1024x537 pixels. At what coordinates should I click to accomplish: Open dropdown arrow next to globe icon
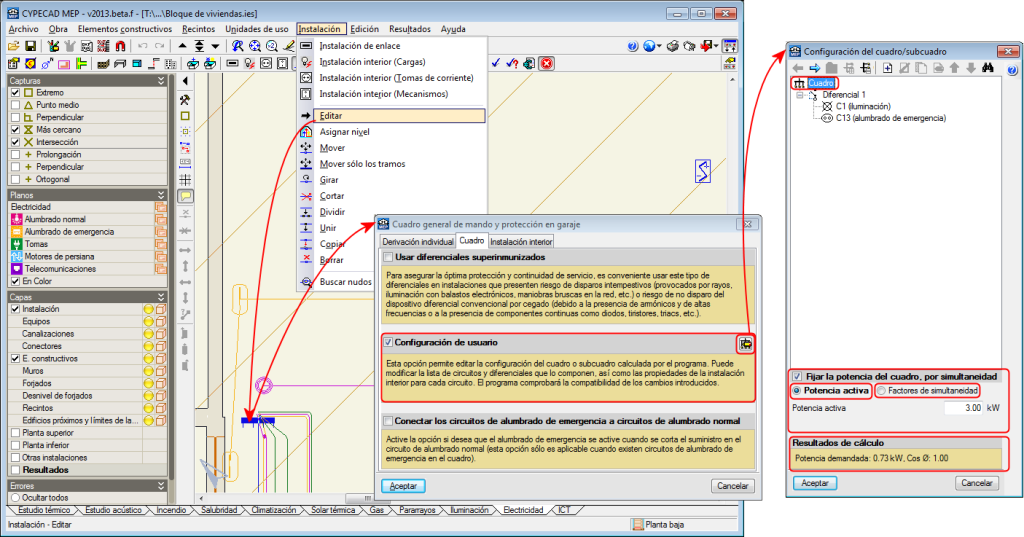click(x=659, y=46)
